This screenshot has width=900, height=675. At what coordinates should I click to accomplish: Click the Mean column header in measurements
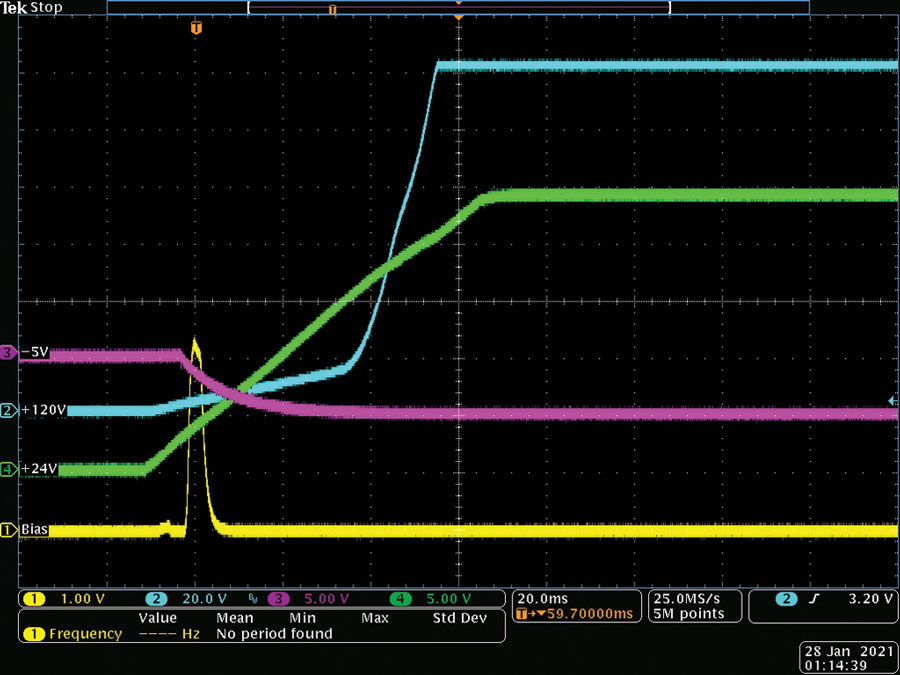(x=235, y=618)
